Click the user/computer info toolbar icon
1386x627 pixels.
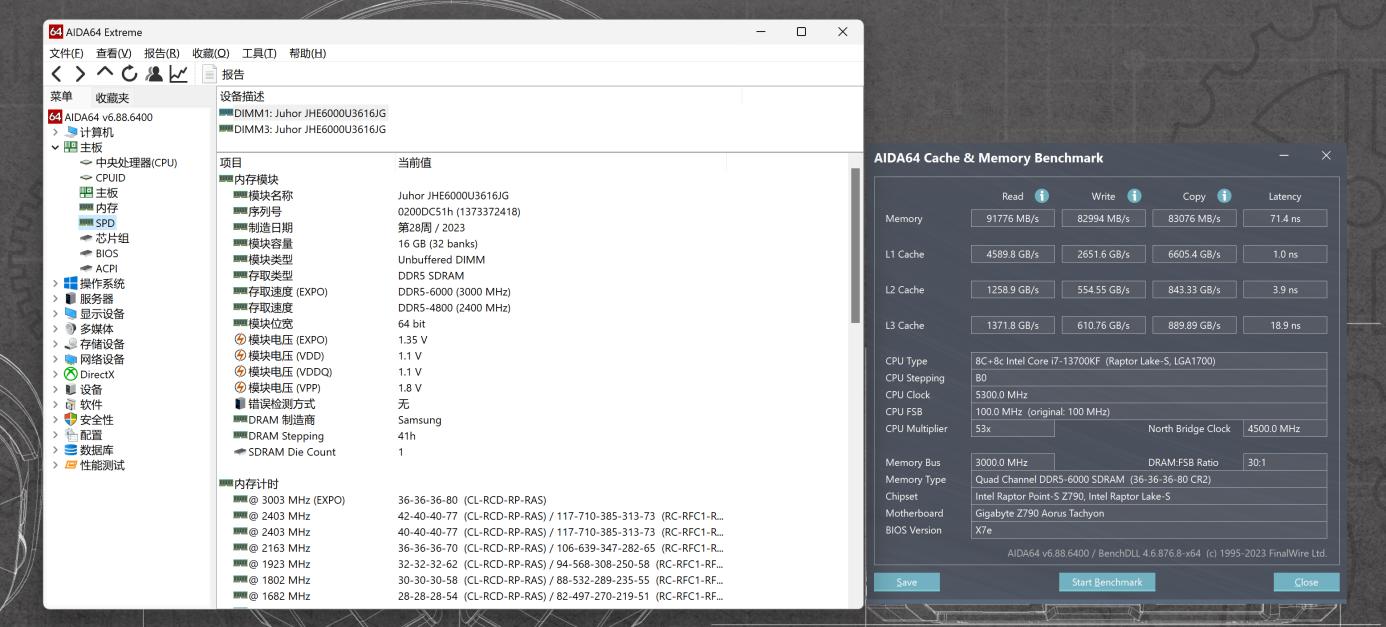(153, 73)
